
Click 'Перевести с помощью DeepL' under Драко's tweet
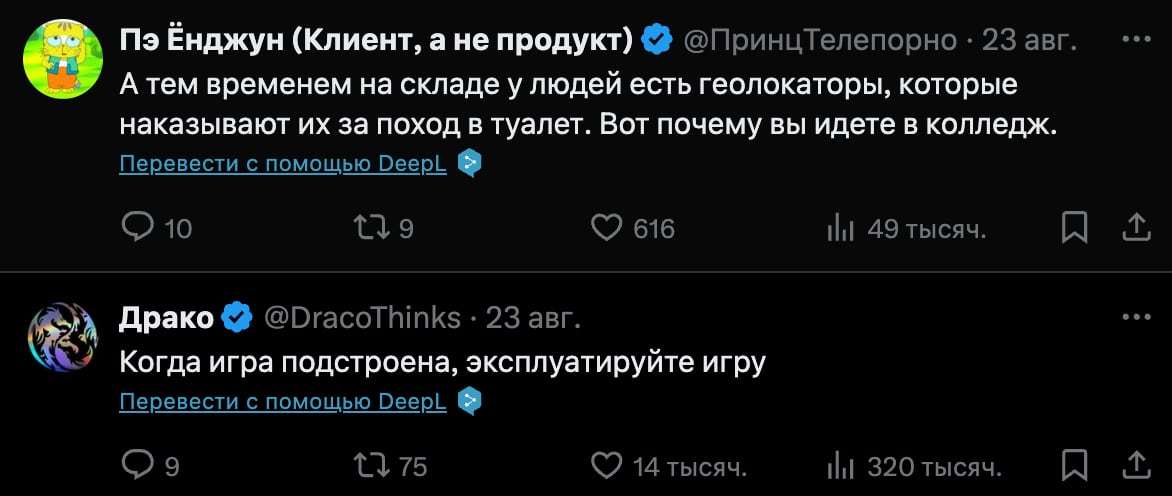[283, 402]
